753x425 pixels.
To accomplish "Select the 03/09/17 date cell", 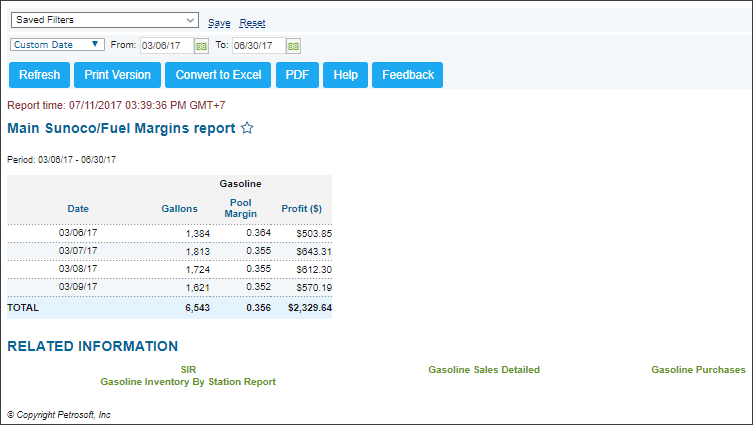I will click(78, 287).
